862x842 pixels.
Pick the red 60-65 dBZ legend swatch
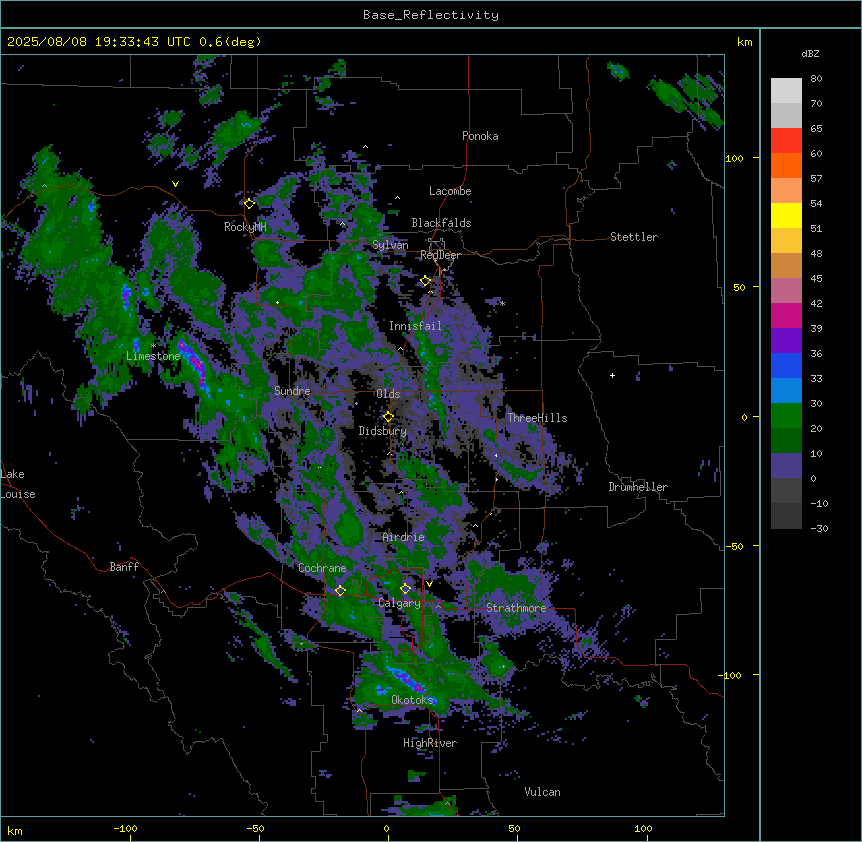click(786, 141)
